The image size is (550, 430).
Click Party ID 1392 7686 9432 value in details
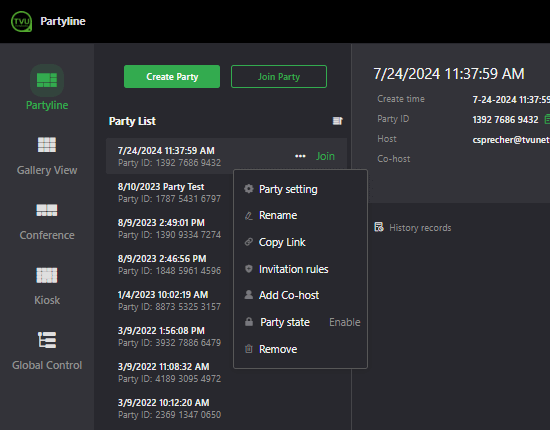click(505, 120)
